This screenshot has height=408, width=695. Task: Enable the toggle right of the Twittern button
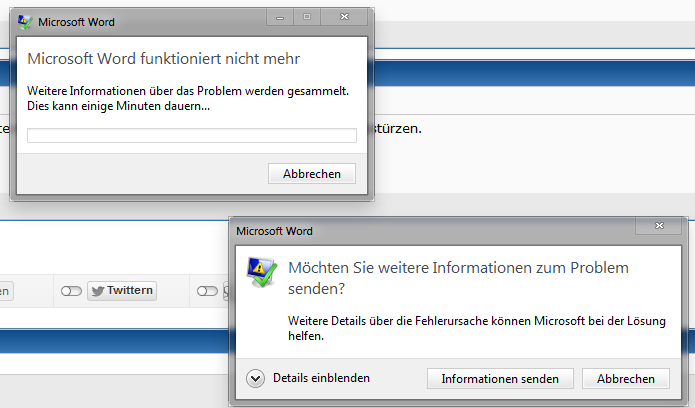pyautogui.click(x=207, y=291)
